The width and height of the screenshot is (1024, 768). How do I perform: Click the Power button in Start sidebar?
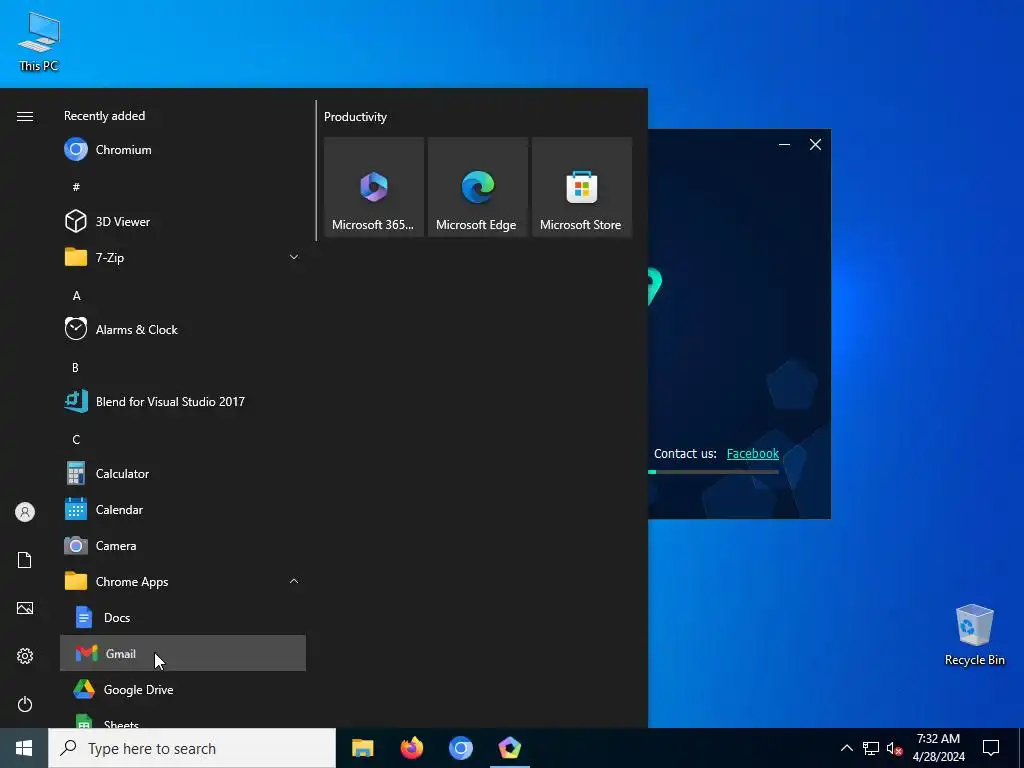(25, 704)
